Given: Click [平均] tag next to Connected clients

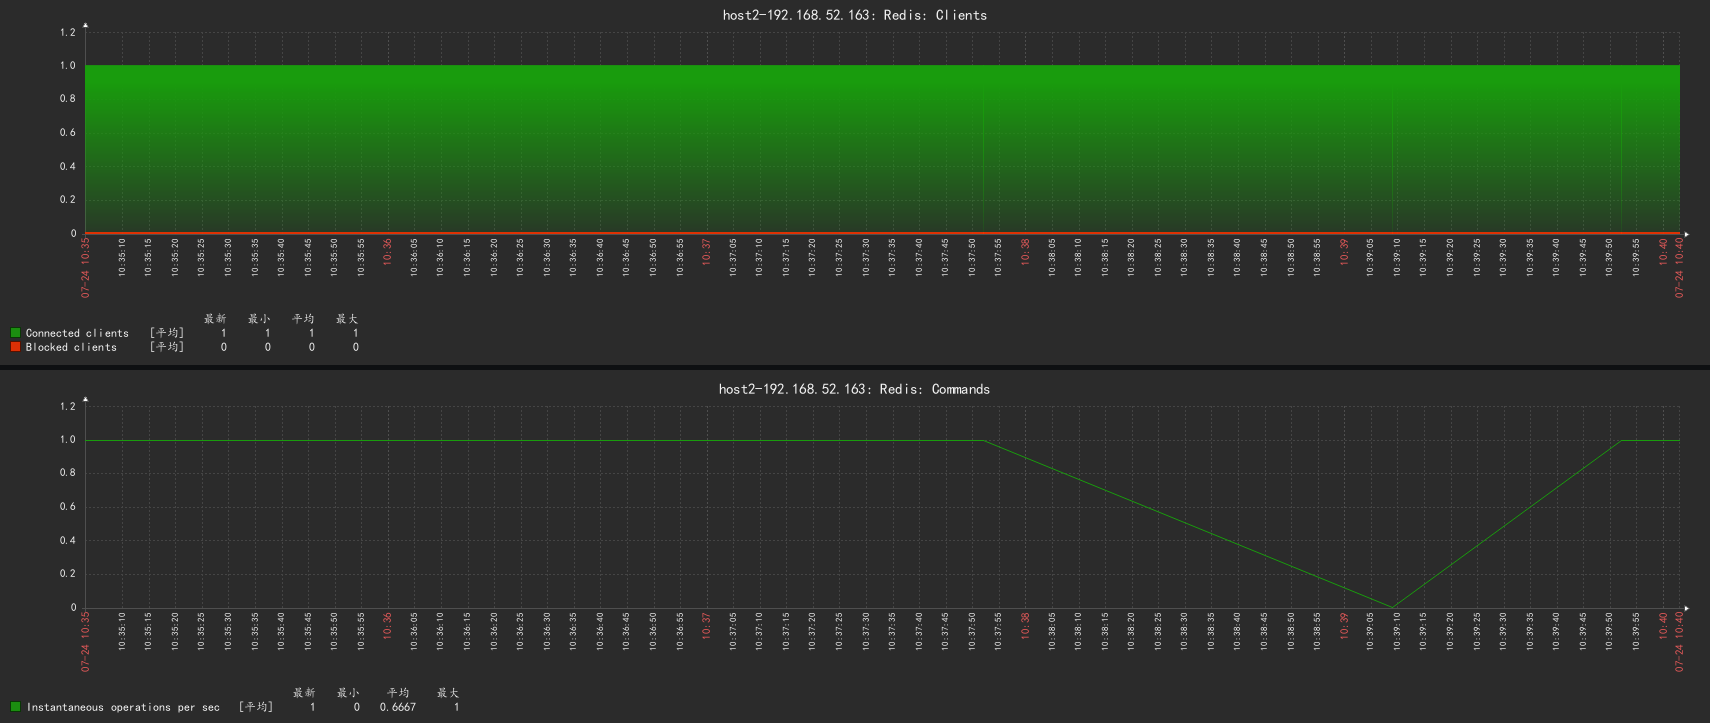Looking at the screenshot, I should 167,333.
